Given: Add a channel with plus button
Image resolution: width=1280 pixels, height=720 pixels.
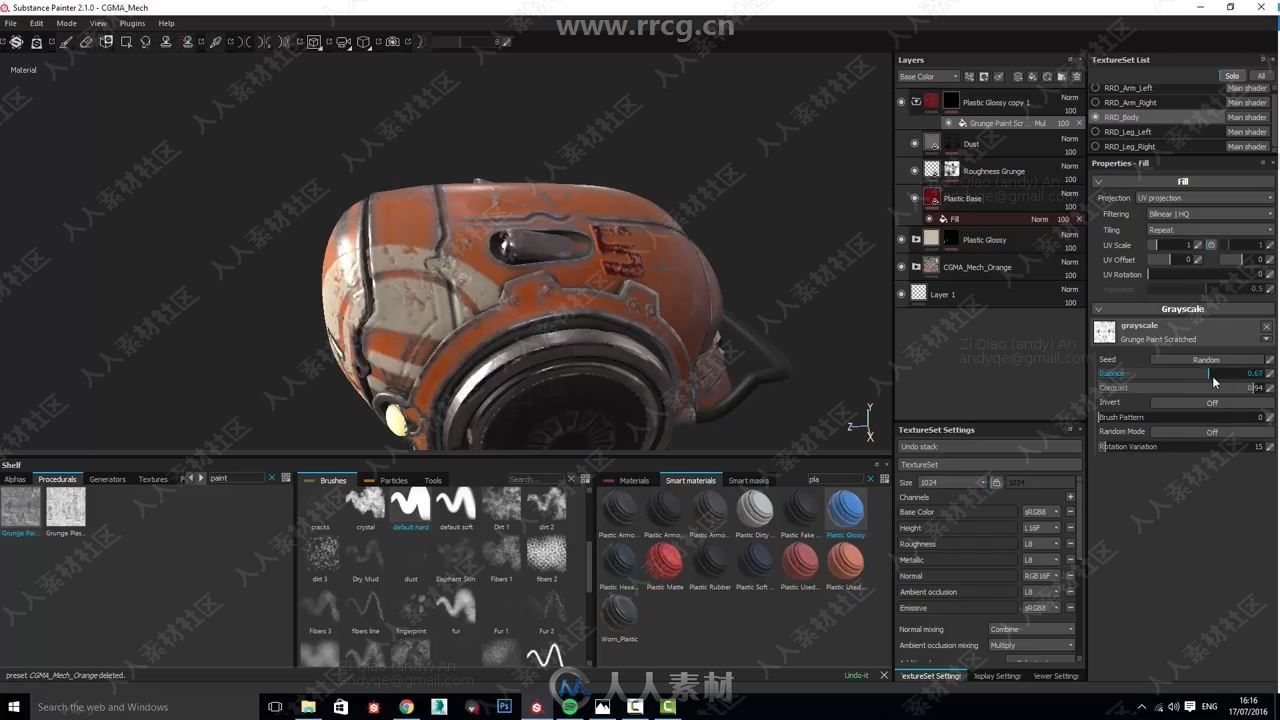Looking at the screenshot, I should 1070,497.
